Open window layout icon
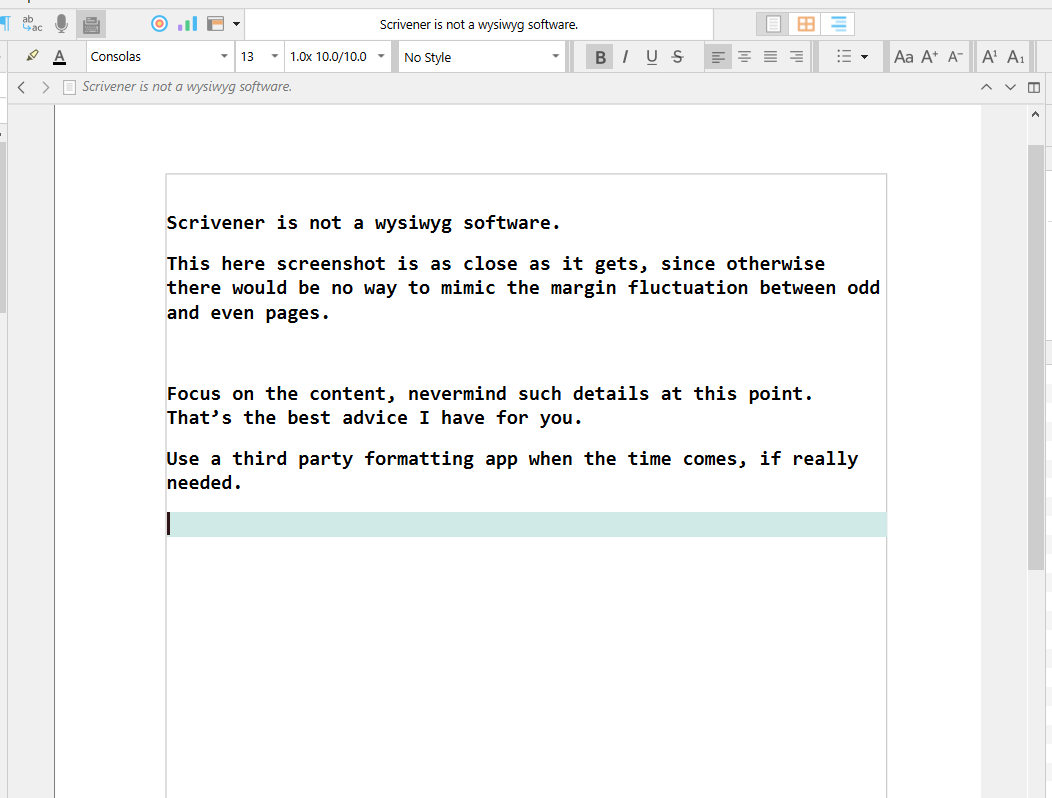 point(215,24)
